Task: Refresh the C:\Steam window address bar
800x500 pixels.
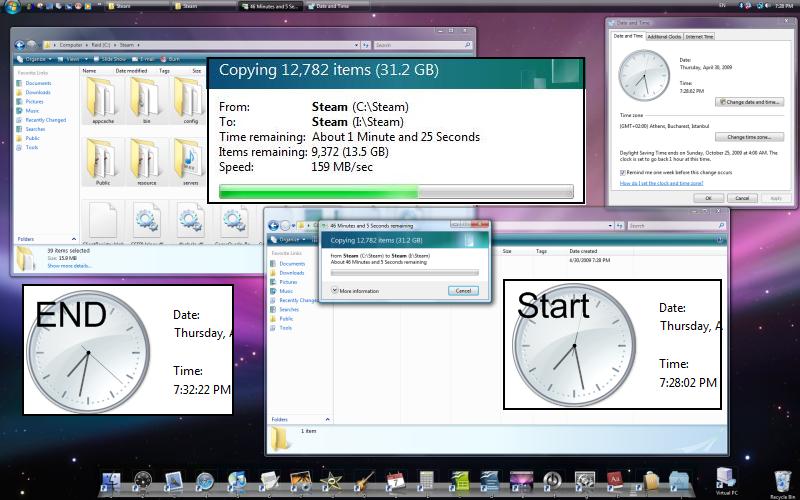Action: [x=366, y=45]
